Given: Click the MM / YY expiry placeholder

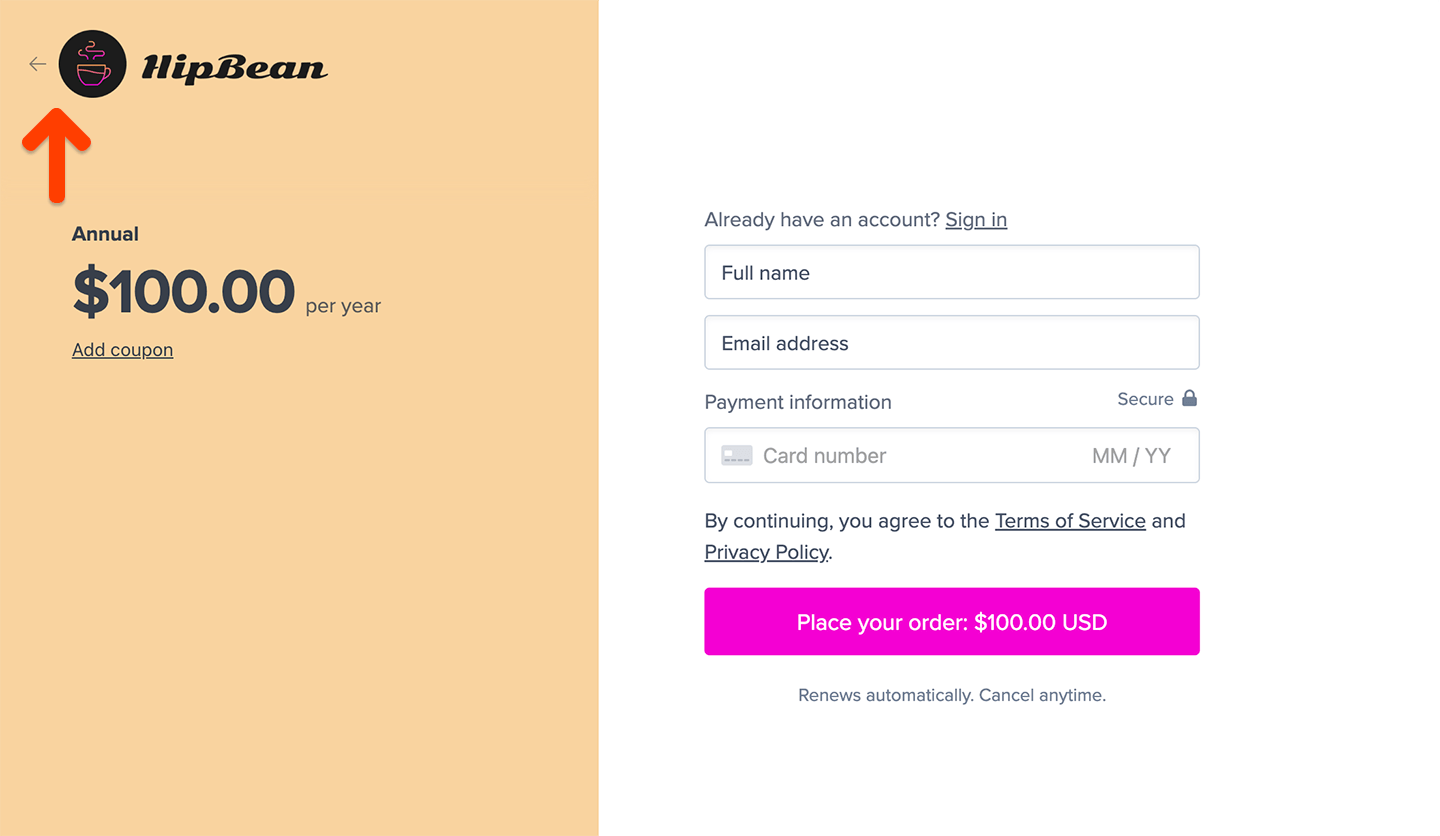Looking at the screenshot, I should tap(1131, 456).
